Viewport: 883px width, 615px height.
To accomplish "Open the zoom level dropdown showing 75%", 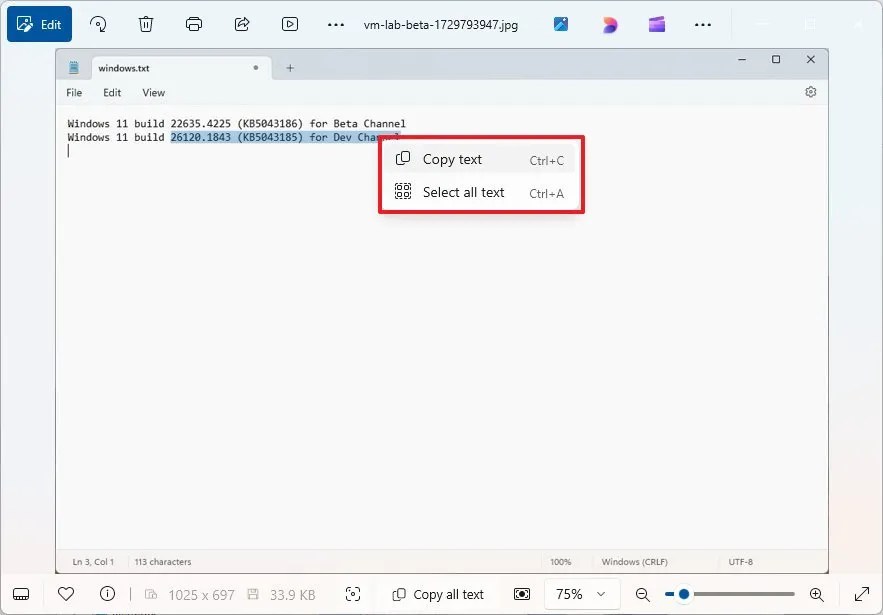I will (580, 593).
